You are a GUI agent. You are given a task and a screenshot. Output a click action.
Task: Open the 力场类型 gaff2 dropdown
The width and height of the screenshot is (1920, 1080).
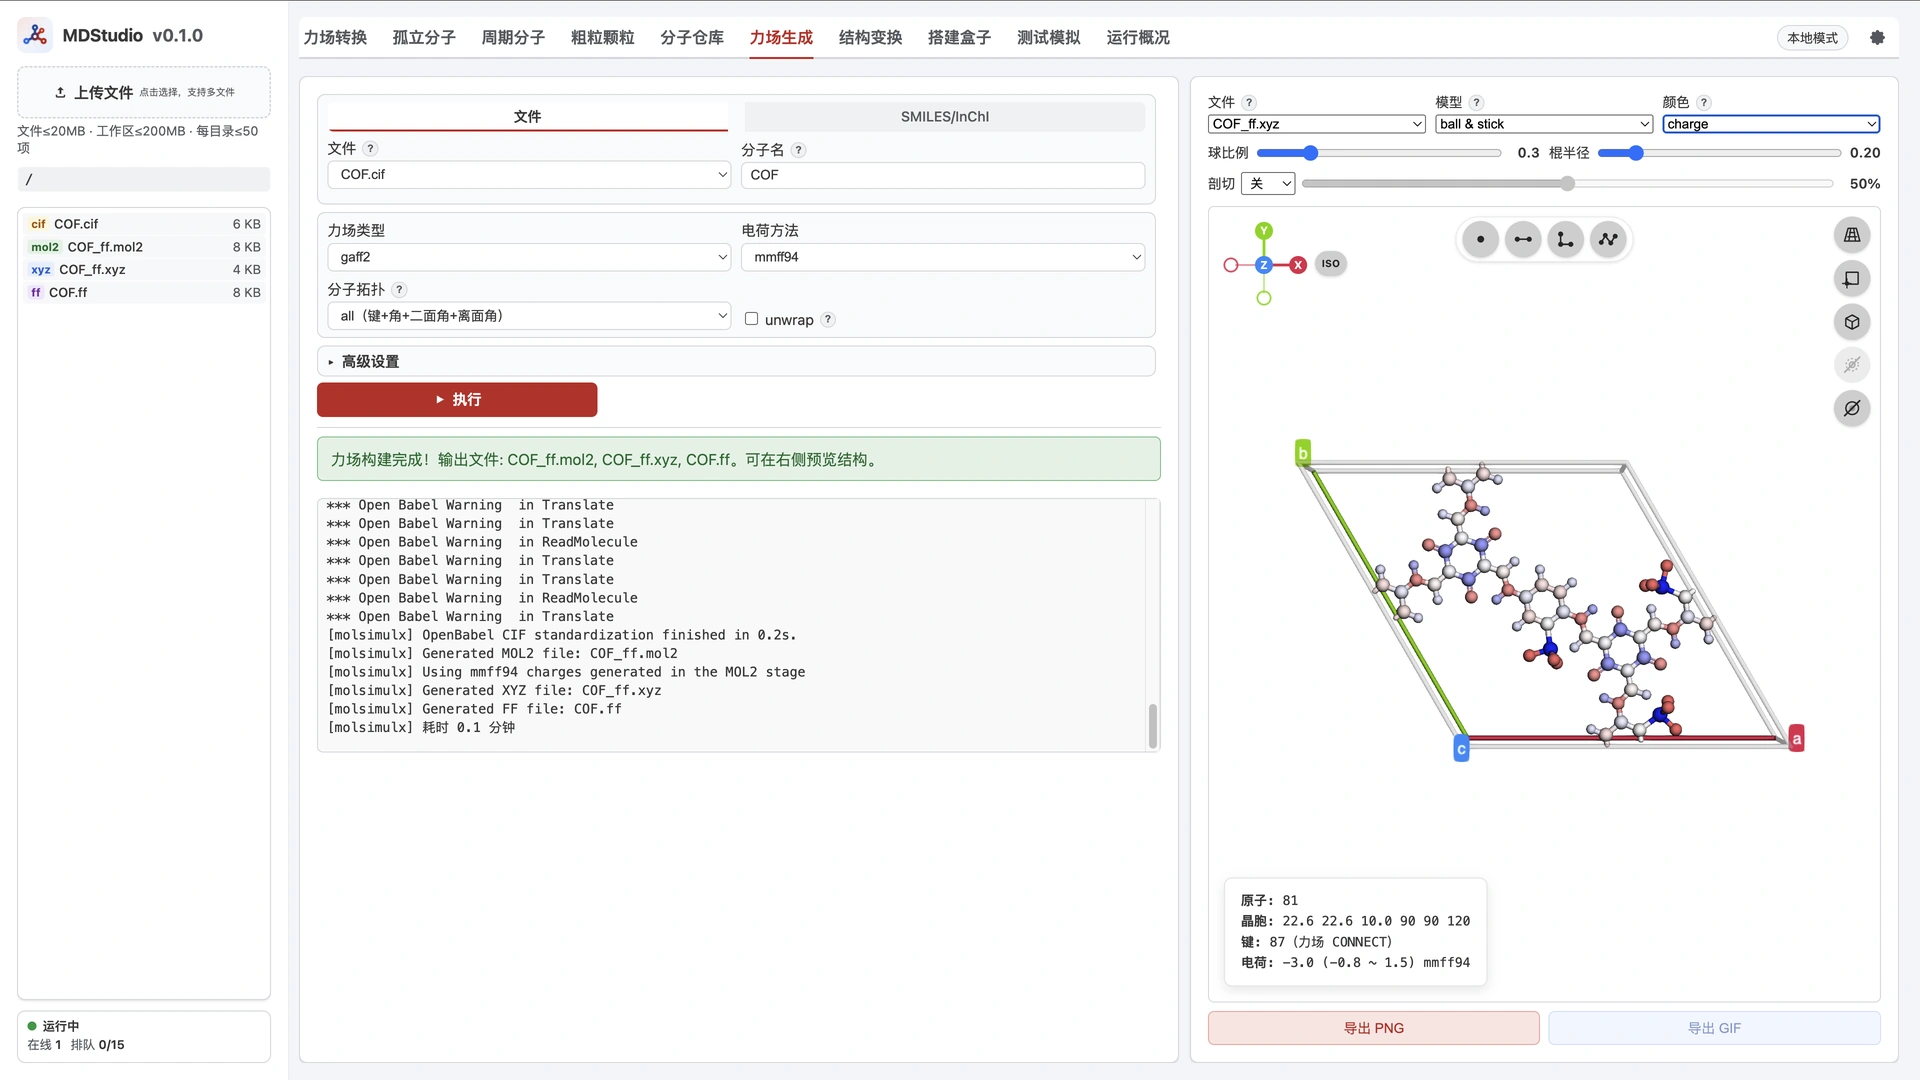tap(529, 257)
